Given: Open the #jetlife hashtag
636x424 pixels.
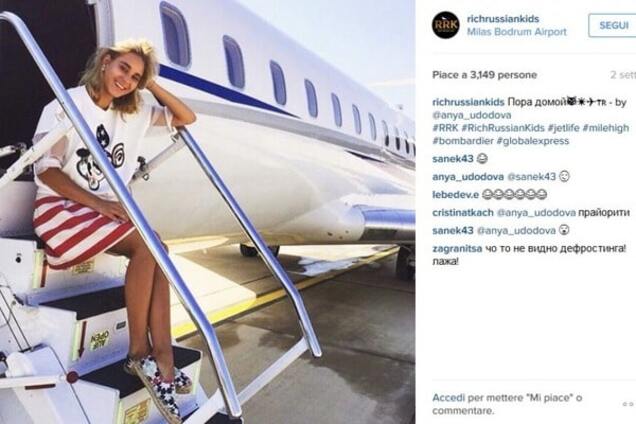Looking at the screenshot, I should click(563, 128).
